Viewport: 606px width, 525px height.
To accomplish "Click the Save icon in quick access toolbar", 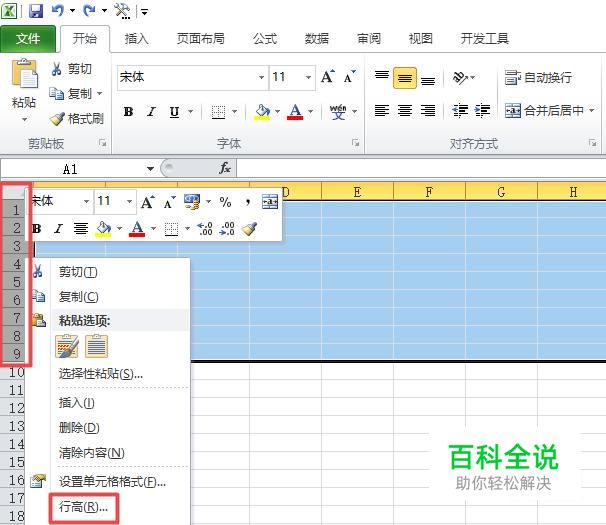I will click(x=36, y=11).
